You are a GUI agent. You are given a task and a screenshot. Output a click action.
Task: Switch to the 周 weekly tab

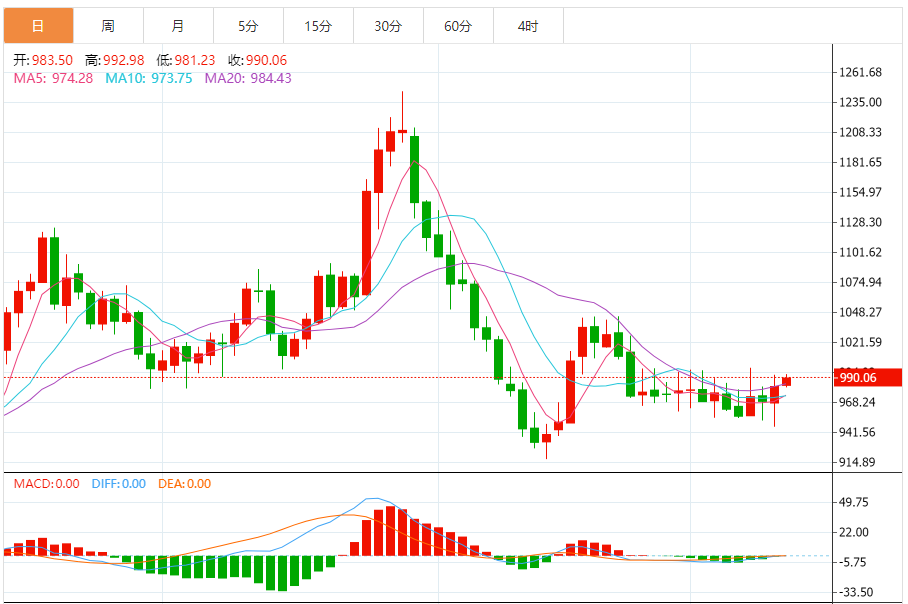point(108,26)
